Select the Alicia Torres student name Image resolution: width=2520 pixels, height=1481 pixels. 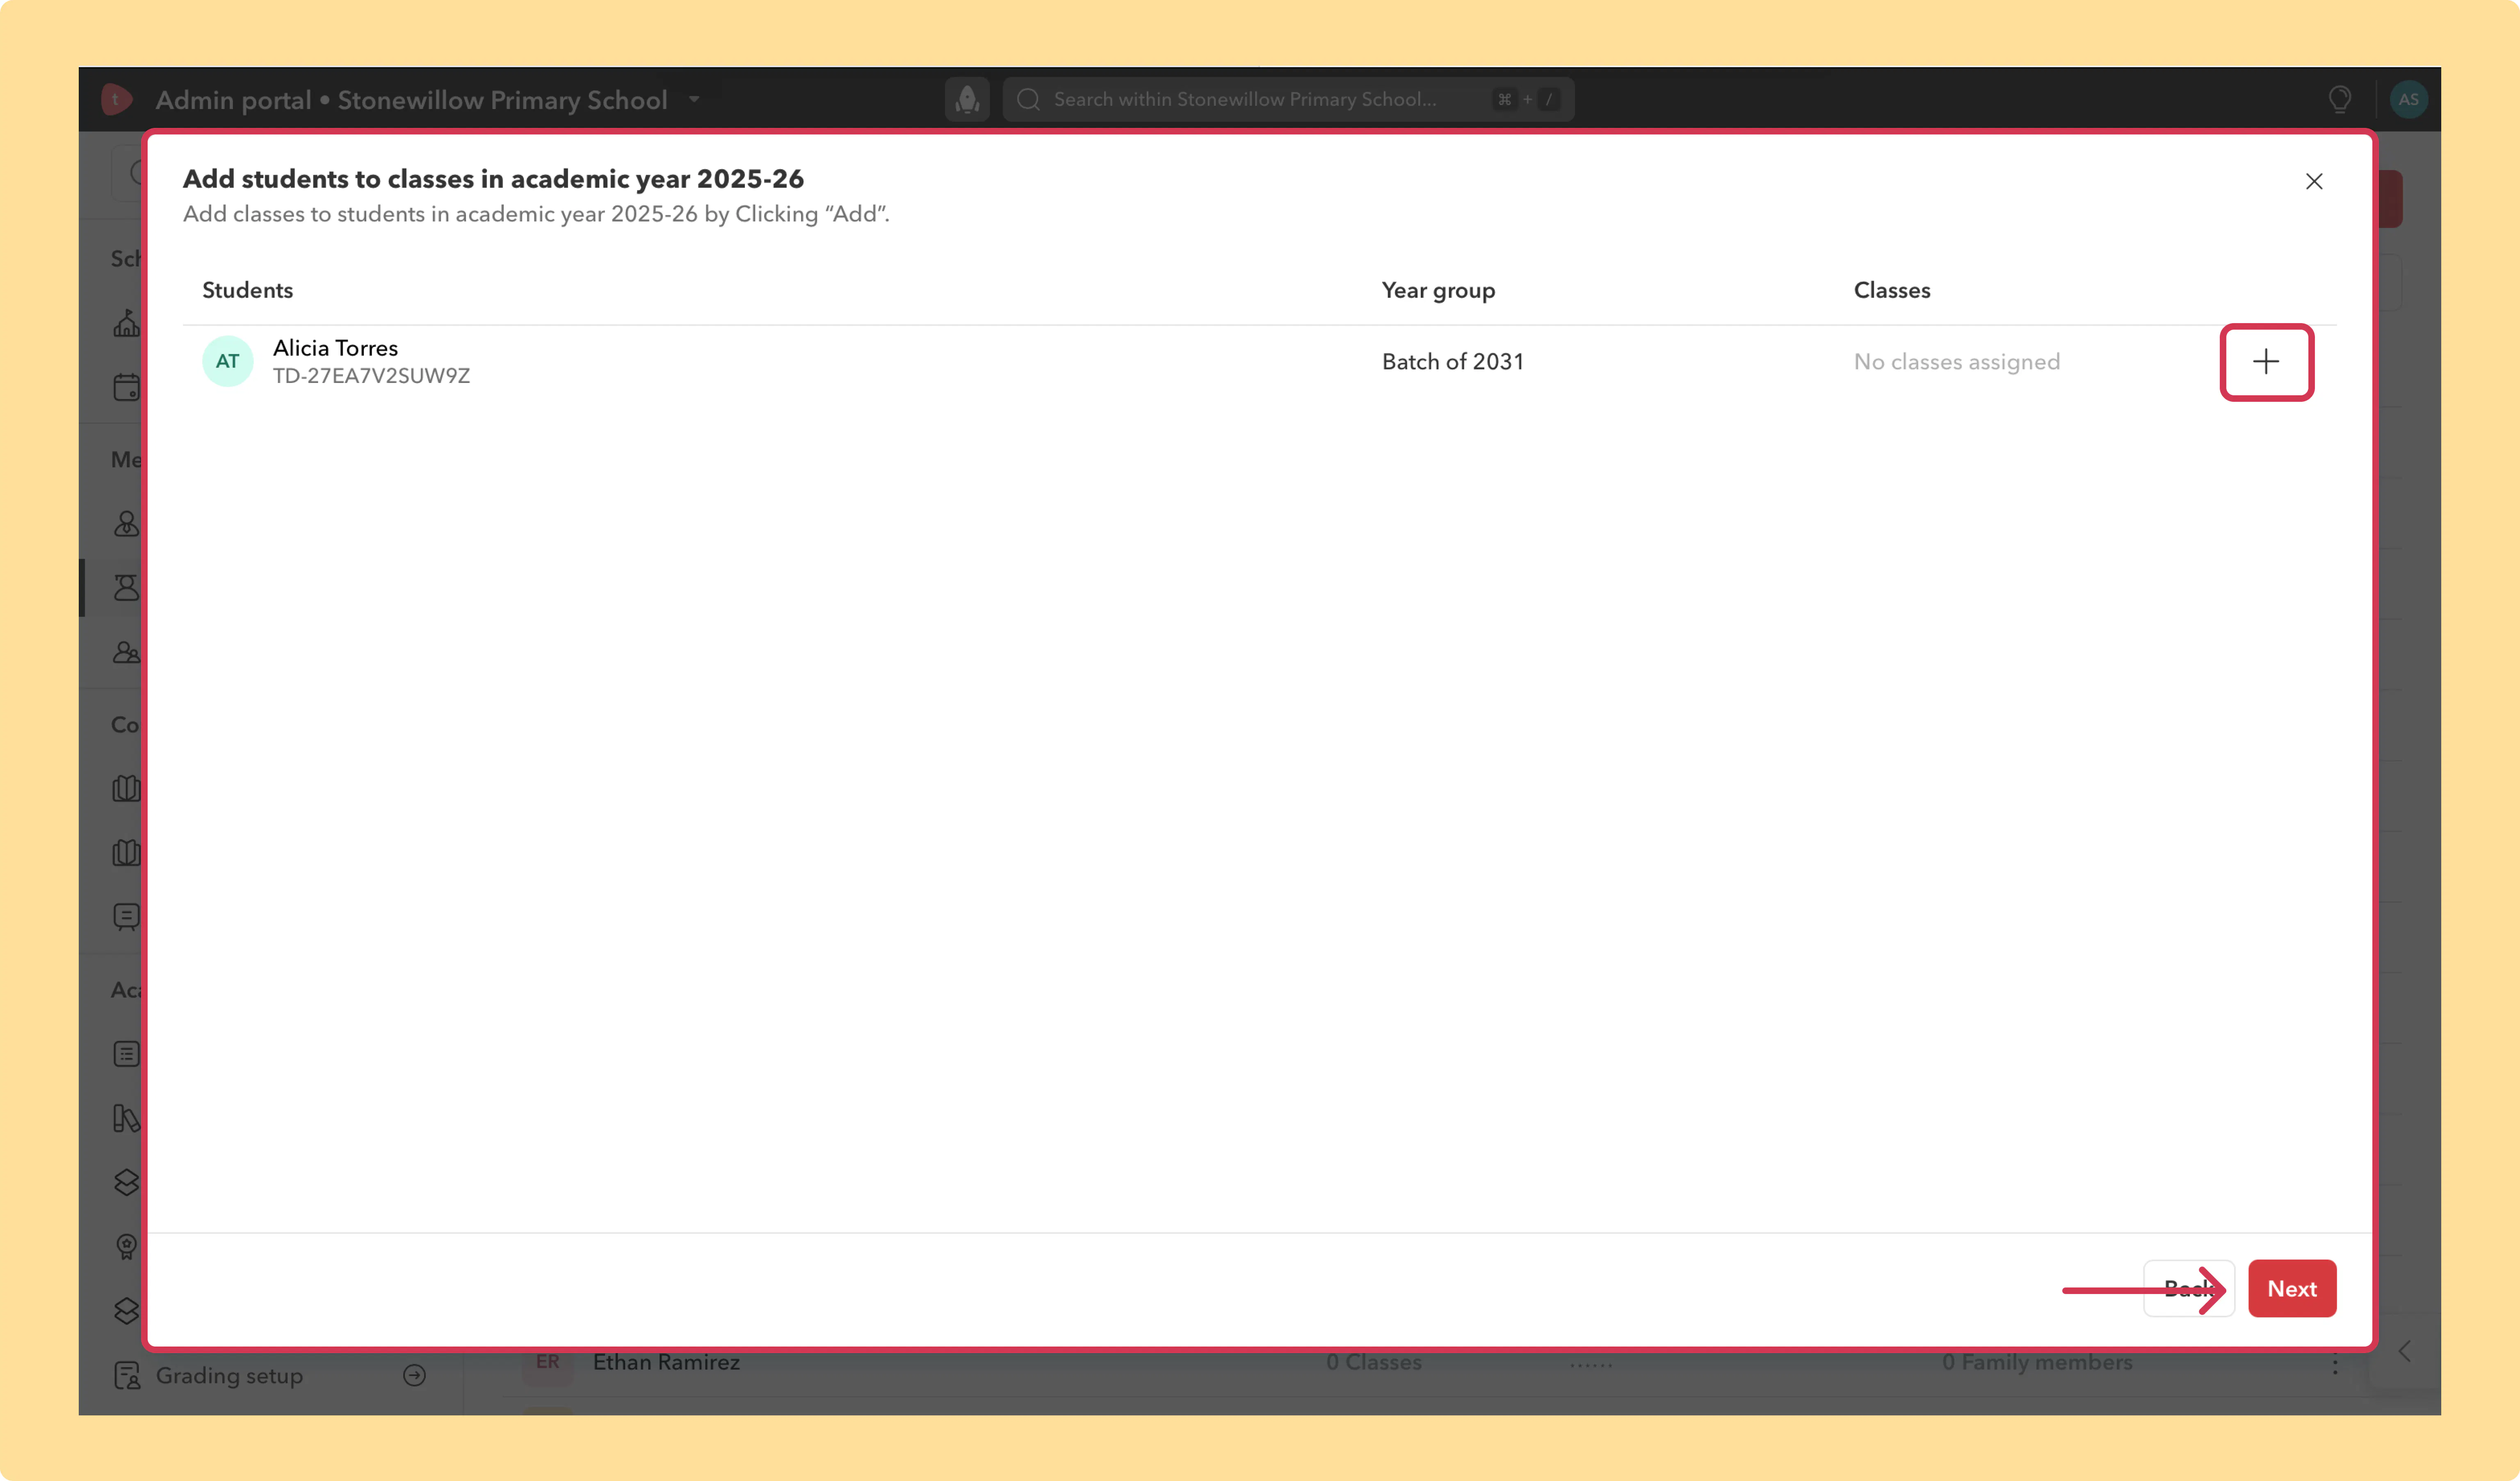[x=335, y=348]
